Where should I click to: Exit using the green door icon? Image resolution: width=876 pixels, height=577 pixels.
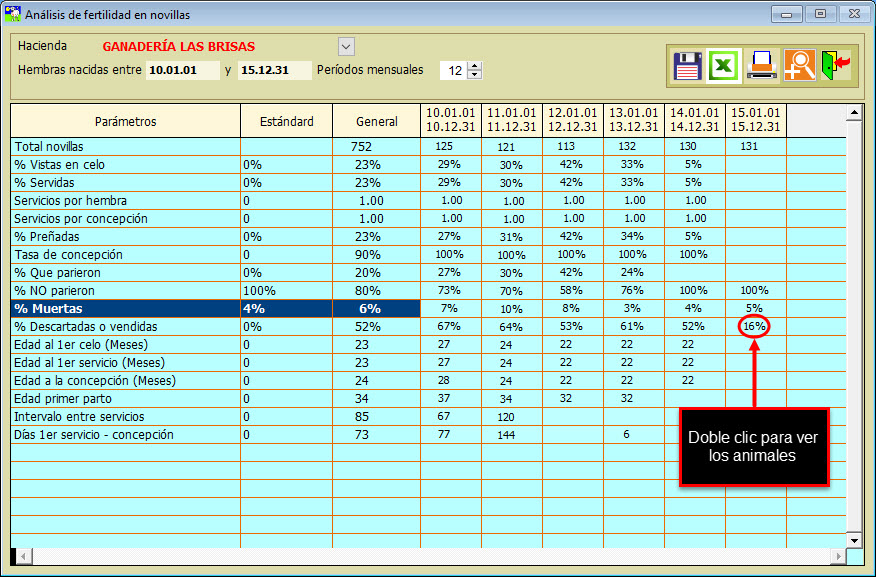pyautogui.click(x=835, y=65)
